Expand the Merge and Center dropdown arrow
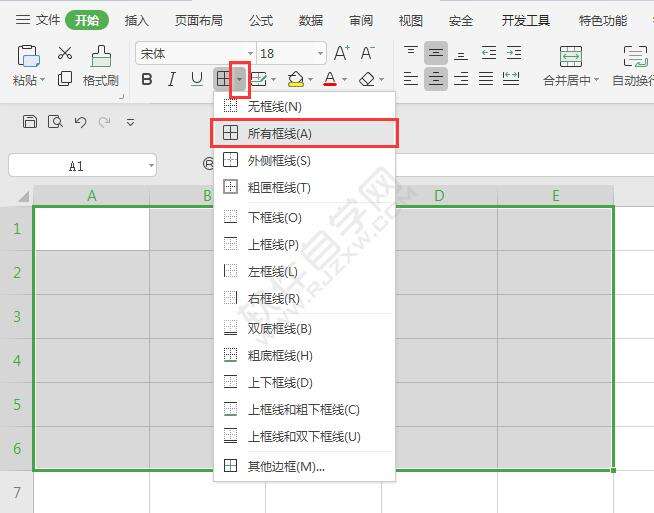Image resolution: width=654 pixels, height=513 pixels. (x=596, y=79)
